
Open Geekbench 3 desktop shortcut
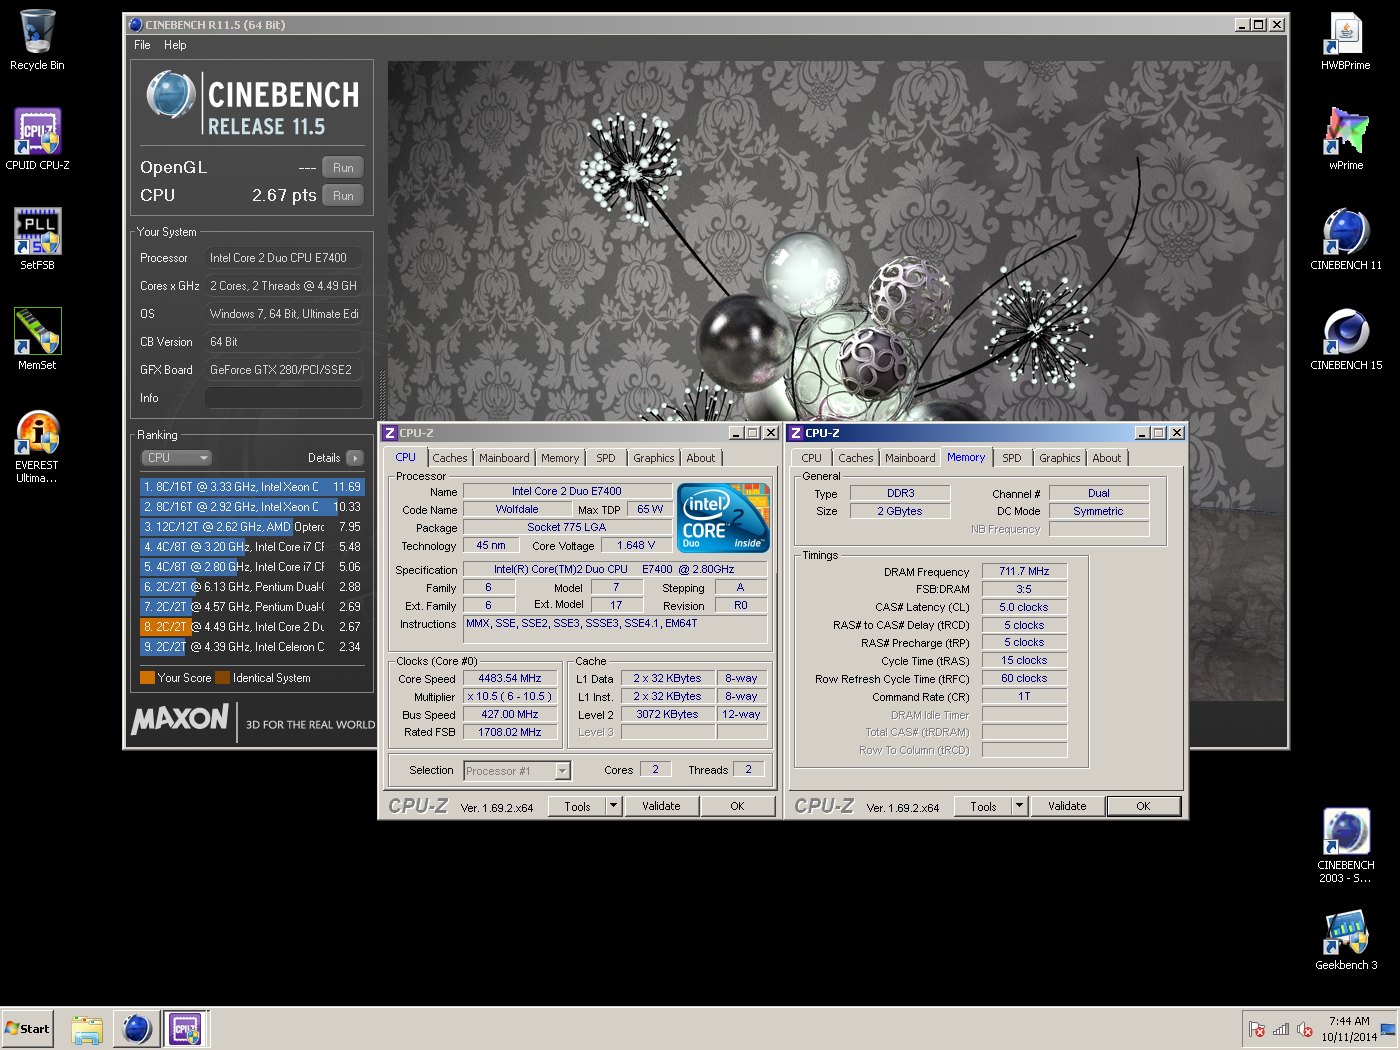point(1346,940)
